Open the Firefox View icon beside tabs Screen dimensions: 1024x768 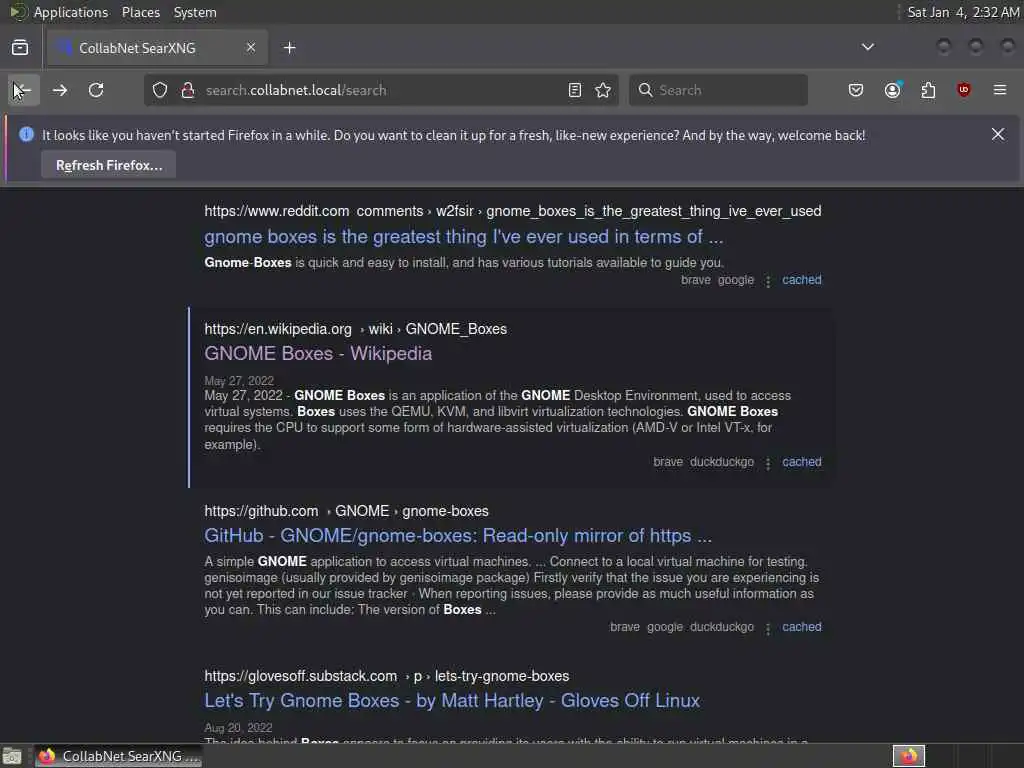coord(20,48)
